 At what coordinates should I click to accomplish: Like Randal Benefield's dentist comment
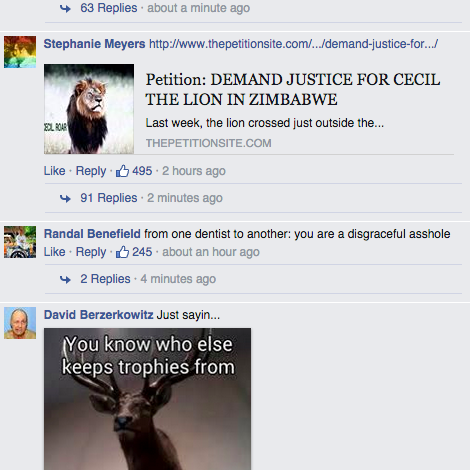click(55, 252)
